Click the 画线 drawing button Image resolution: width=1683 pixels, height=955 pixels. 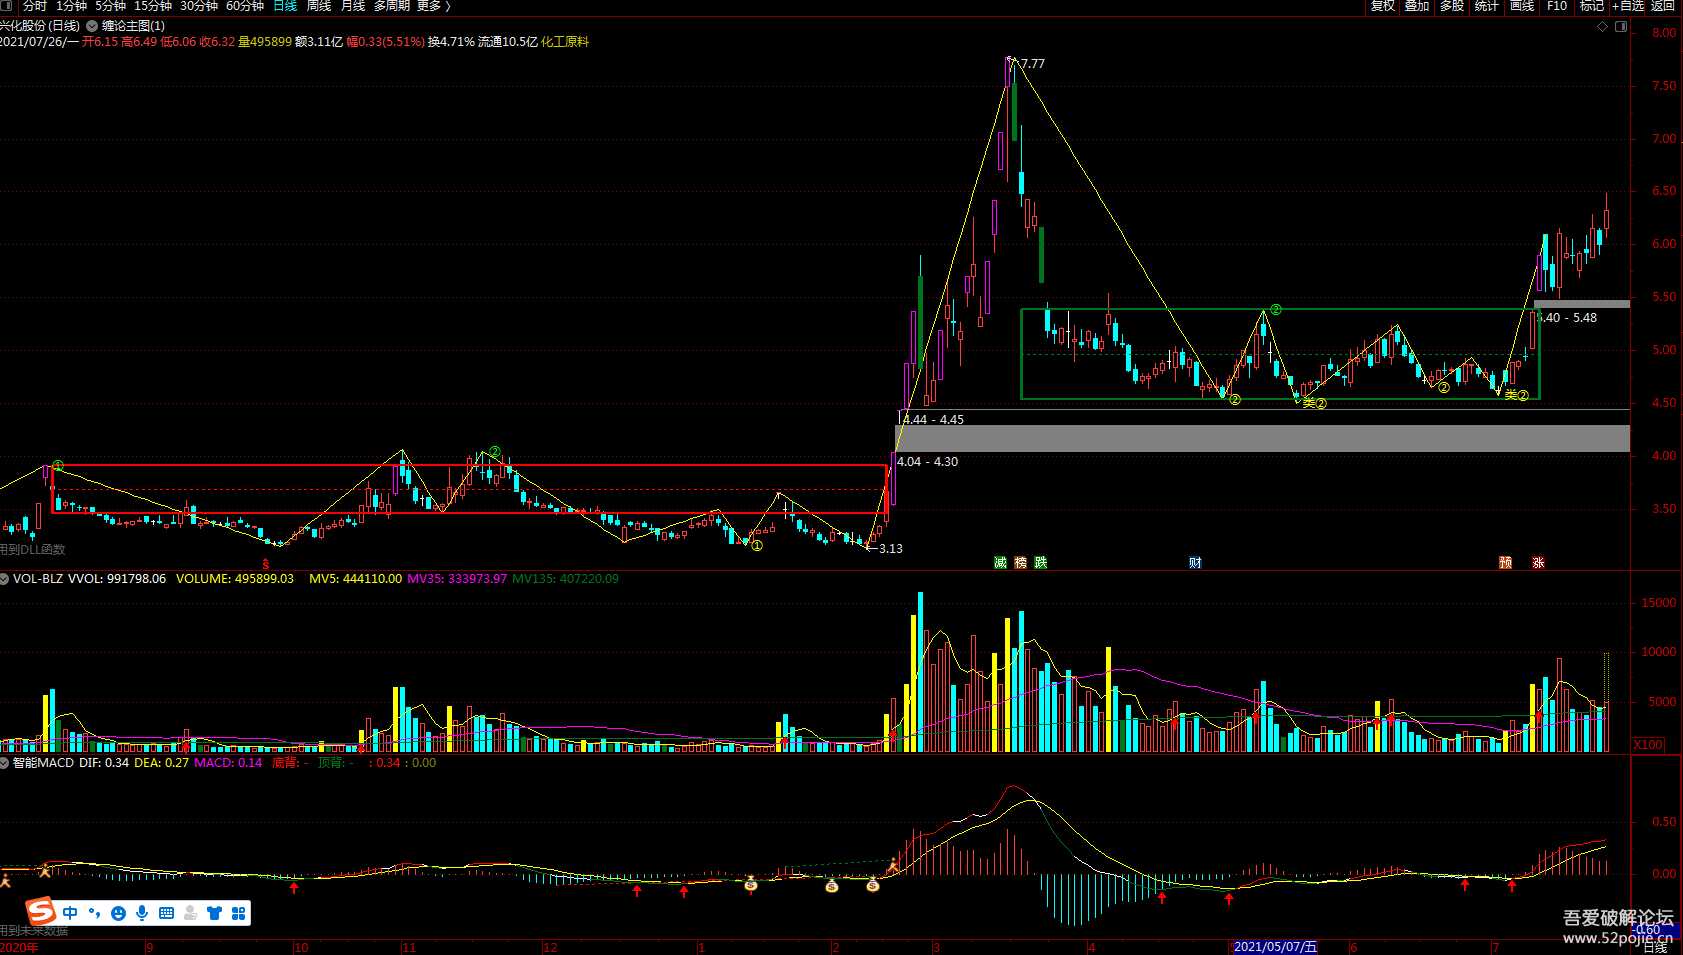click(x=1521, y=6)
